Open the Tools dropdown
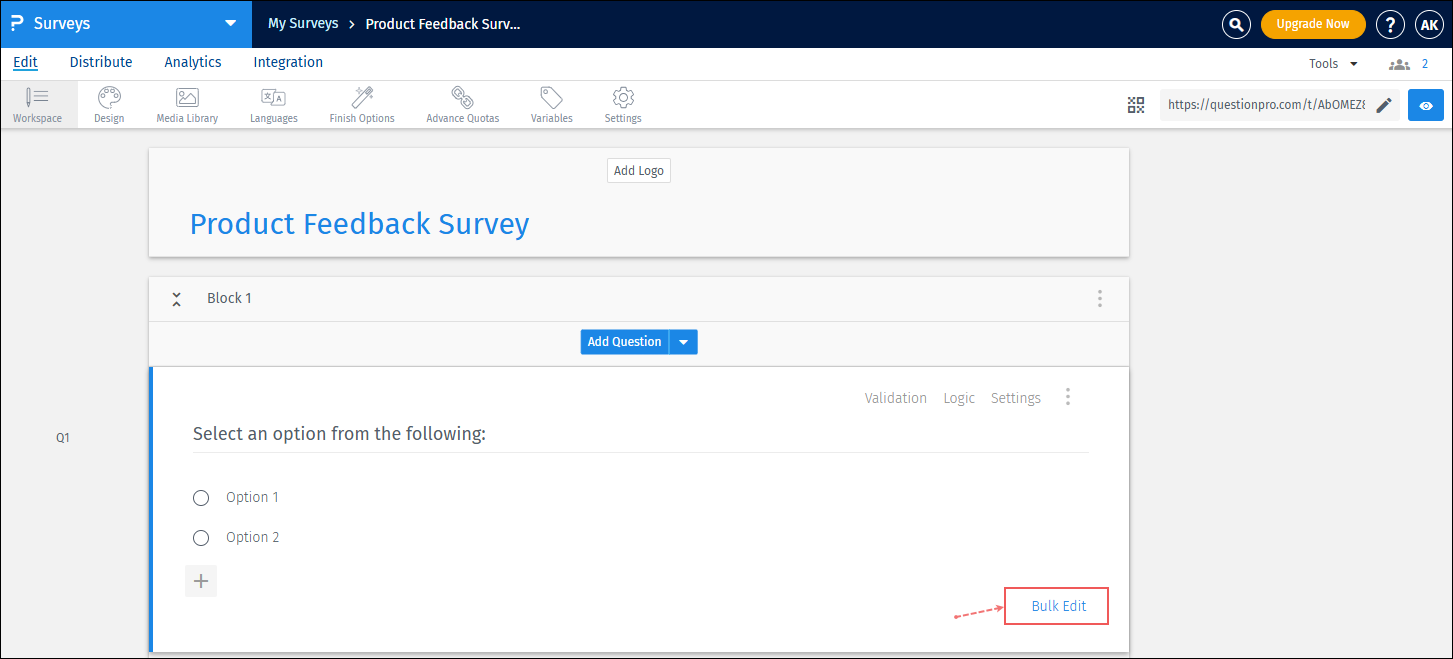This screenshot has height=659, width=1453. coord(1332,62)
